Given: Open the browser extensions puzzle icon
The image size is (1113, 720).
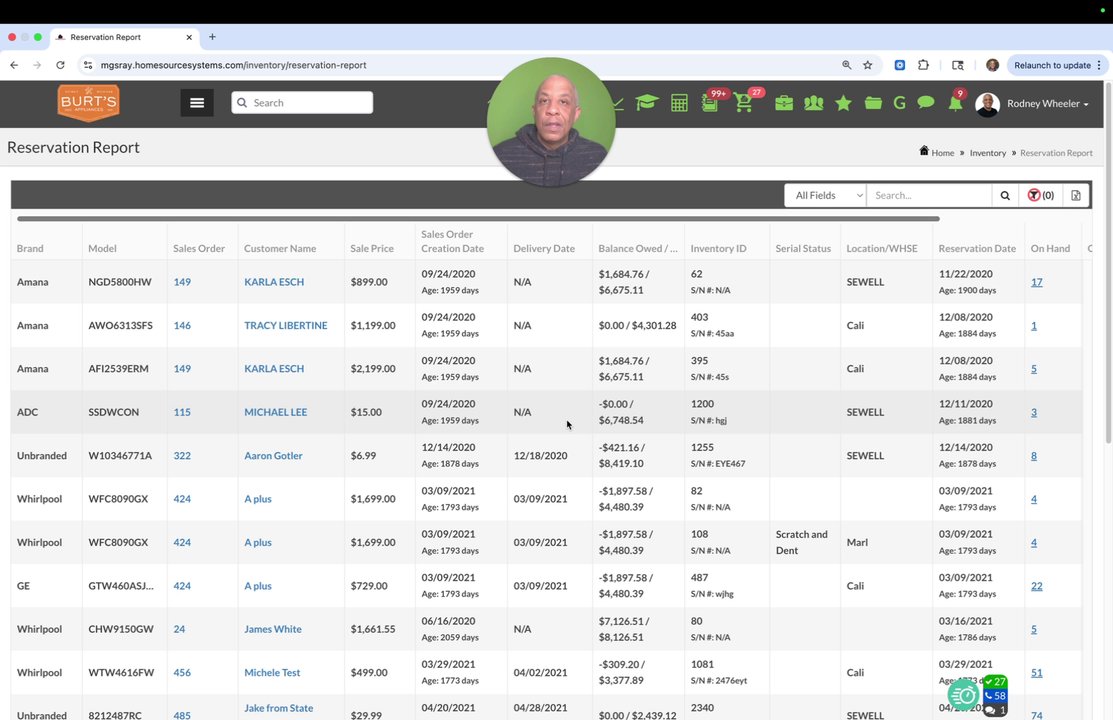Looking at the screenshot, I should [x=923, y=65].
